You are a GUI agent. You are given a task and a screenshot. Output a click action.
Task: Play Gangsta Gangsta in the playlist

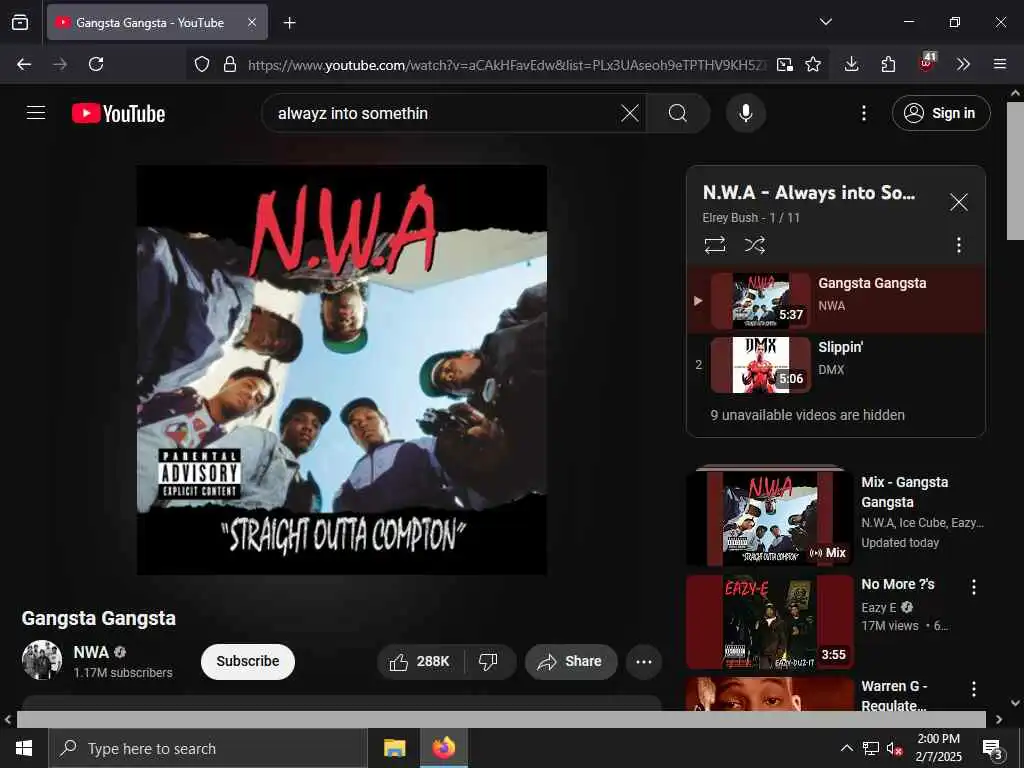click(836, 300)
